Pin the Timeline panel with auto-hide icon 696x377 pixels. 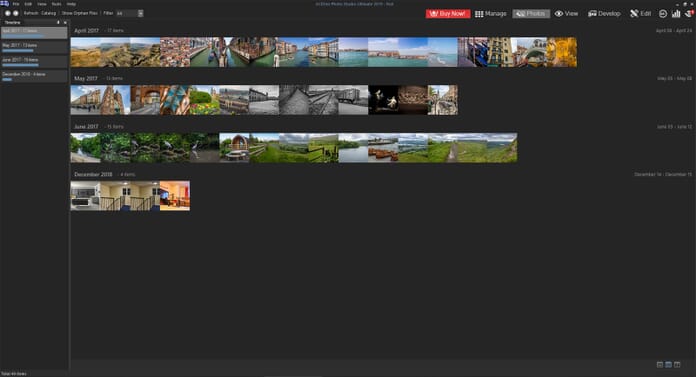[58, 22]
